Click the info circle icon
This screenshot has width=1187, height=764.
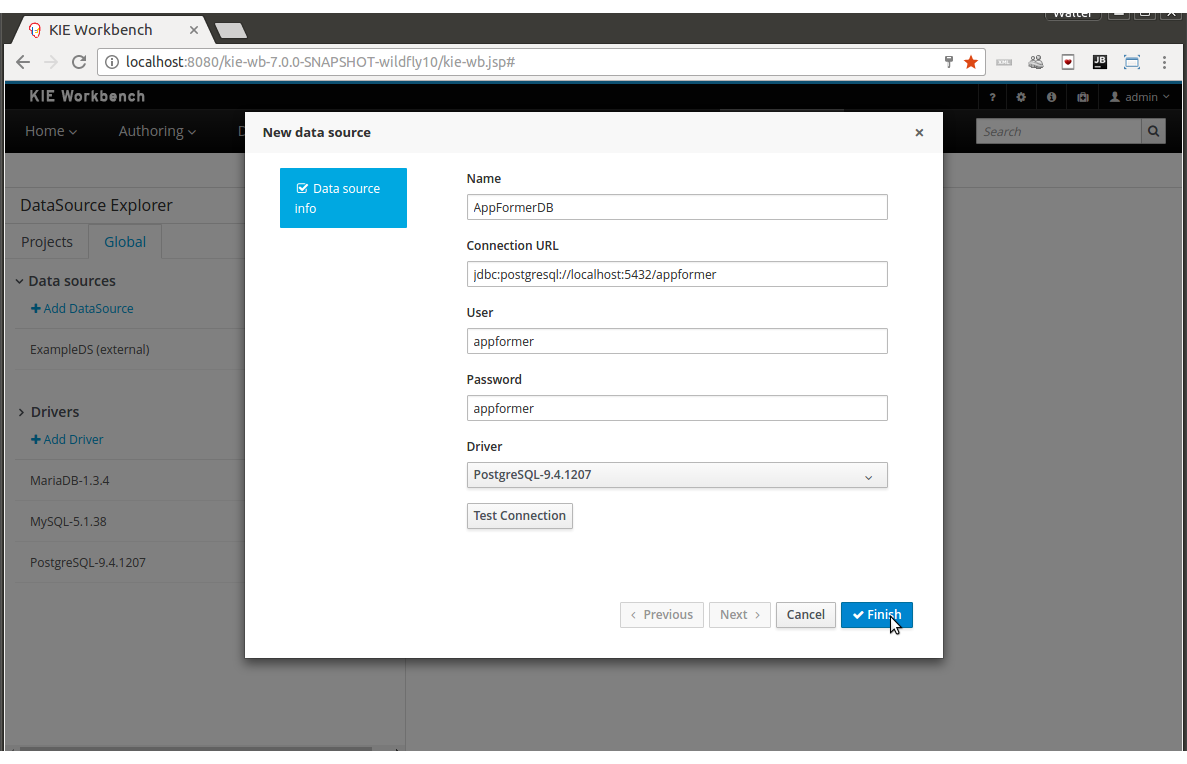[1051, 97]
